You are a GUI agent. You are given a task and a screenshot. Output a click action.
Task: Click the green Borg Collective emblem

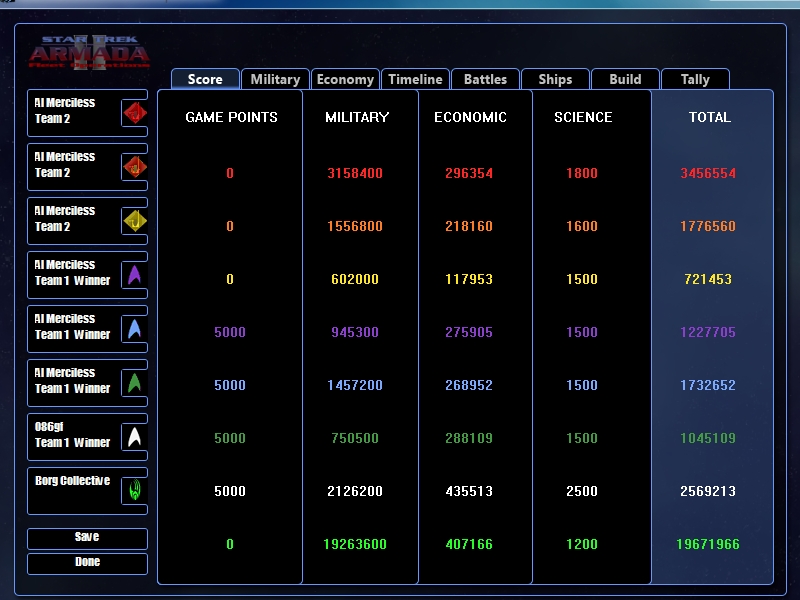point(134,490)
